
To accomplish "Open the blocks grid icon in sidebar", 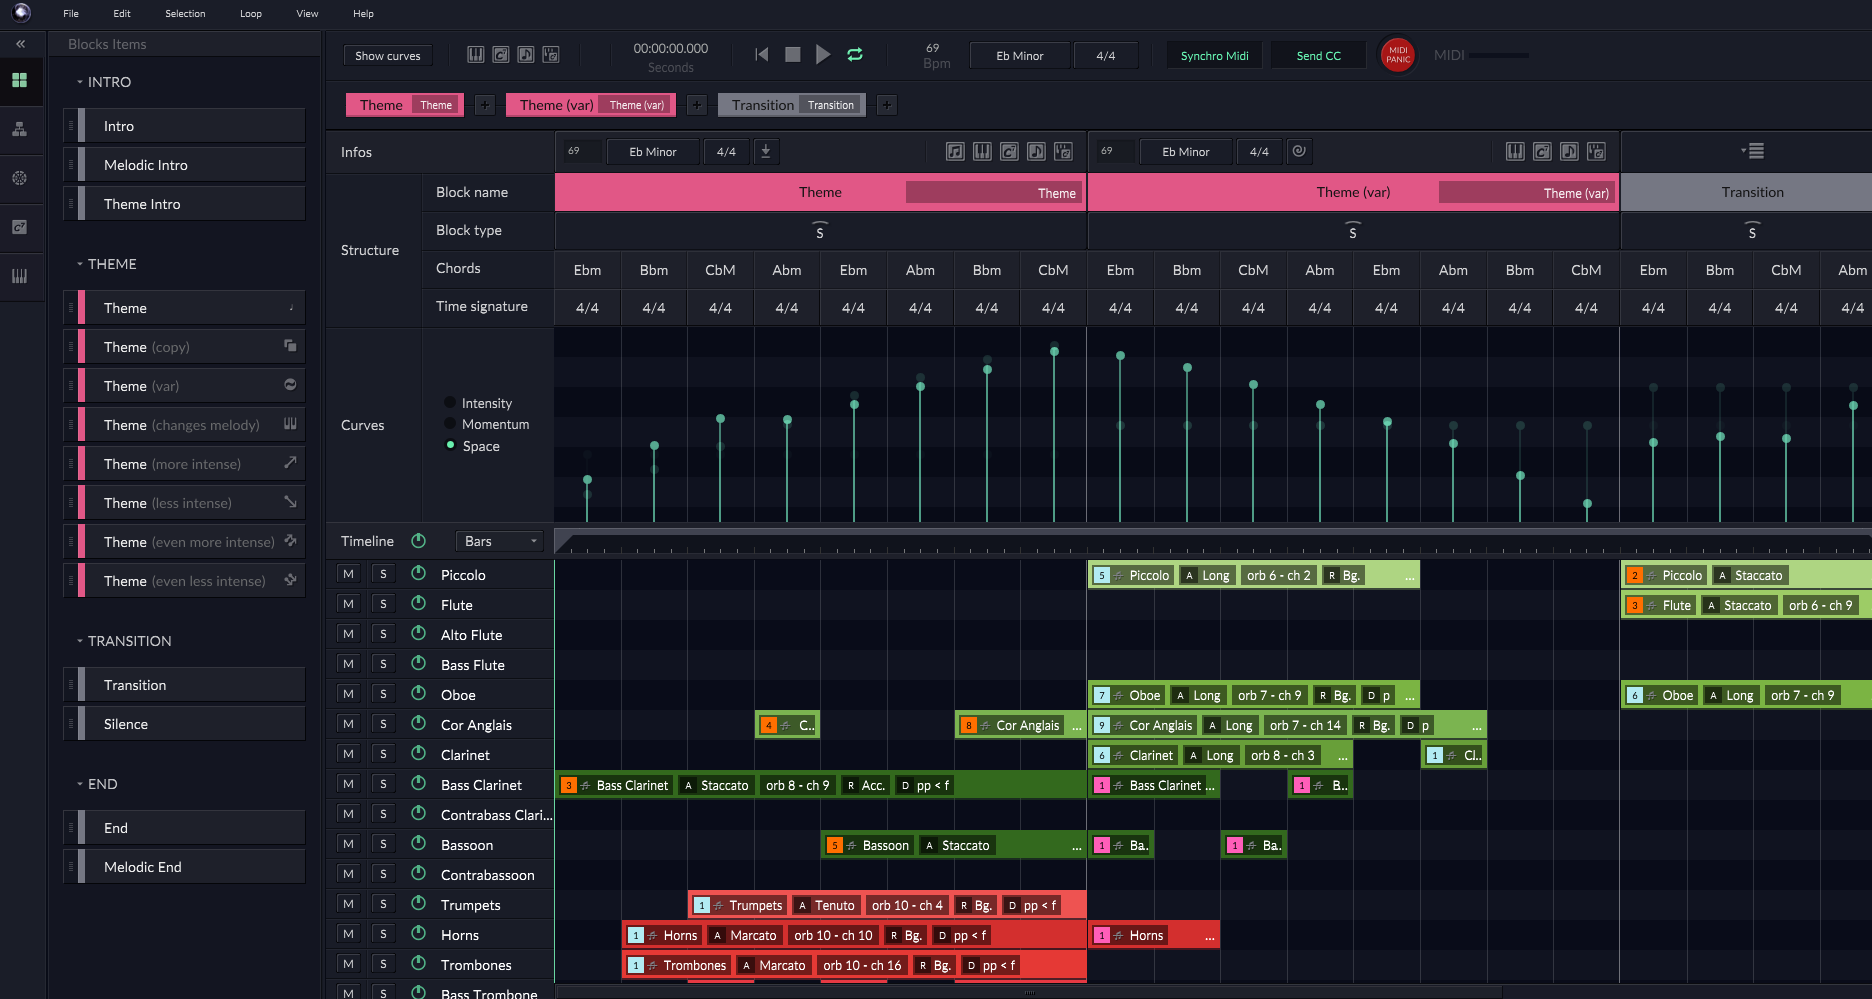I will click(20, 80).
